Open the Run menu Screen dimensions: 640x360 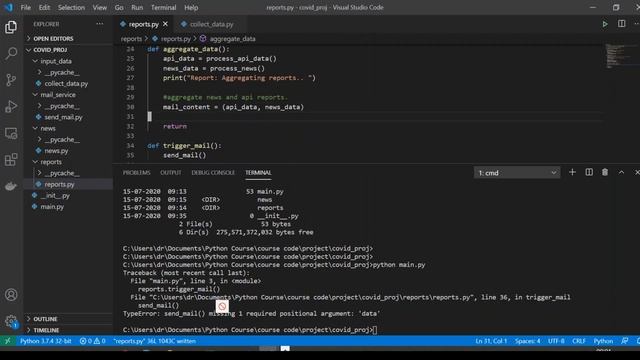(137, 7)
